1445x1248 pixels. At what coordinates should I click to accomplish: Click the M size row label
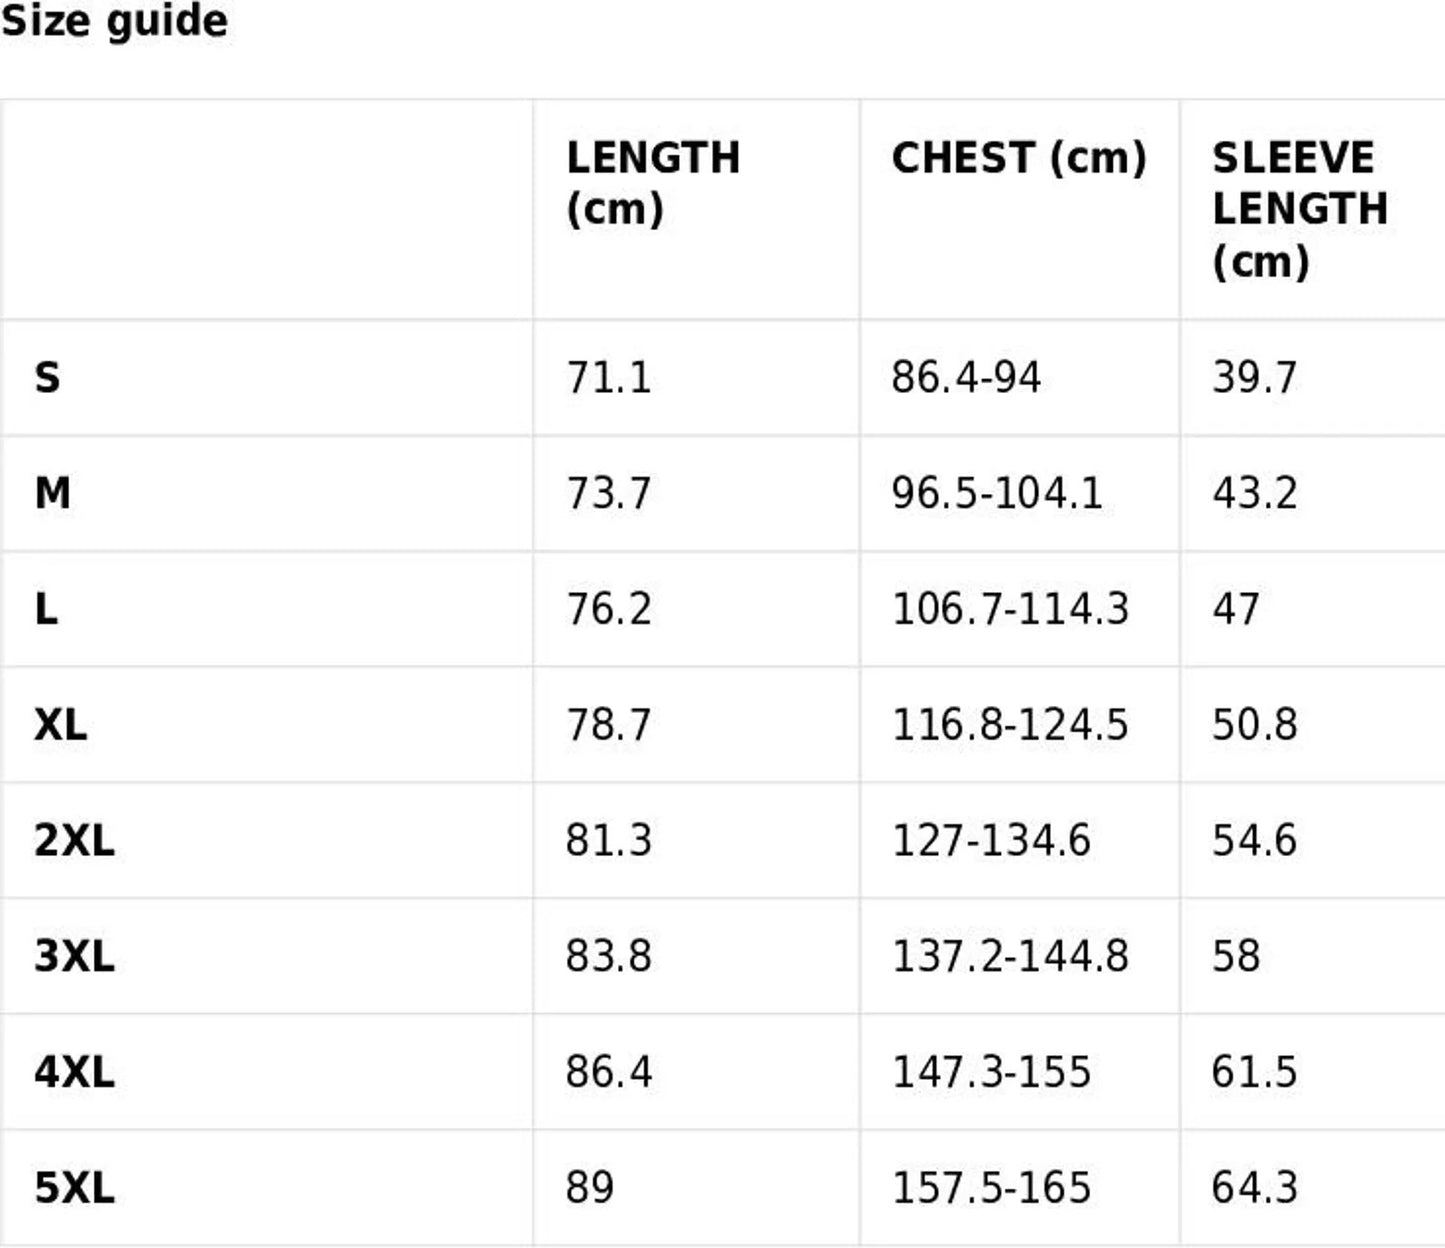[52, 493]
